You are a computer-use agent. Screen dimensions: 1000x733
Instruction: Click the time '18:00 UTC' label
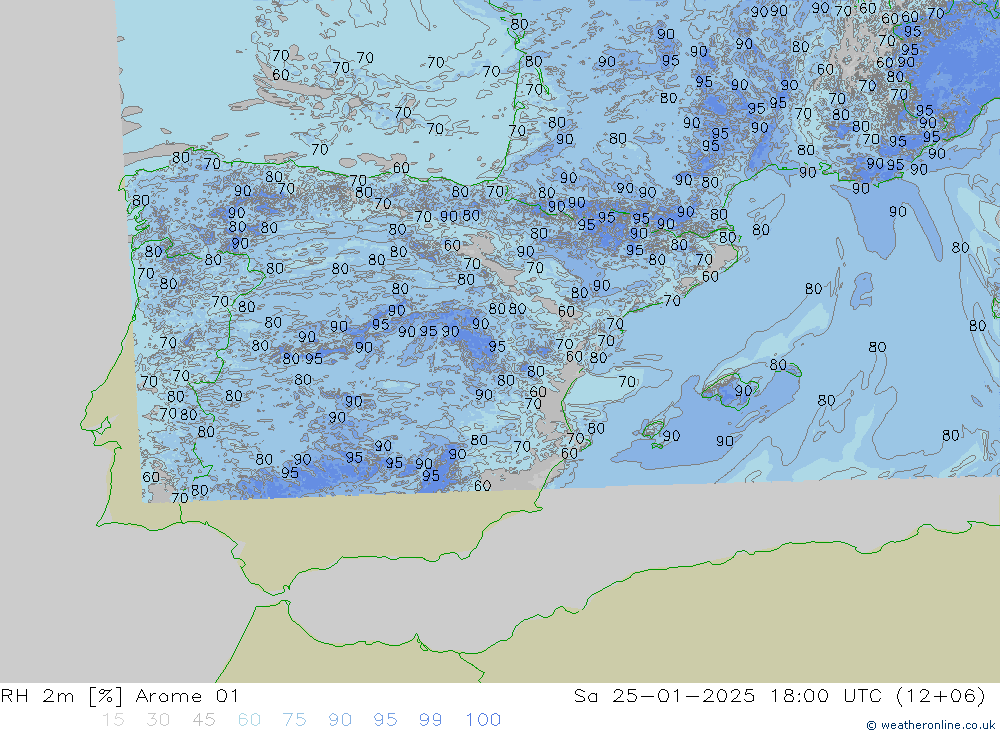[x=825, y=696]
